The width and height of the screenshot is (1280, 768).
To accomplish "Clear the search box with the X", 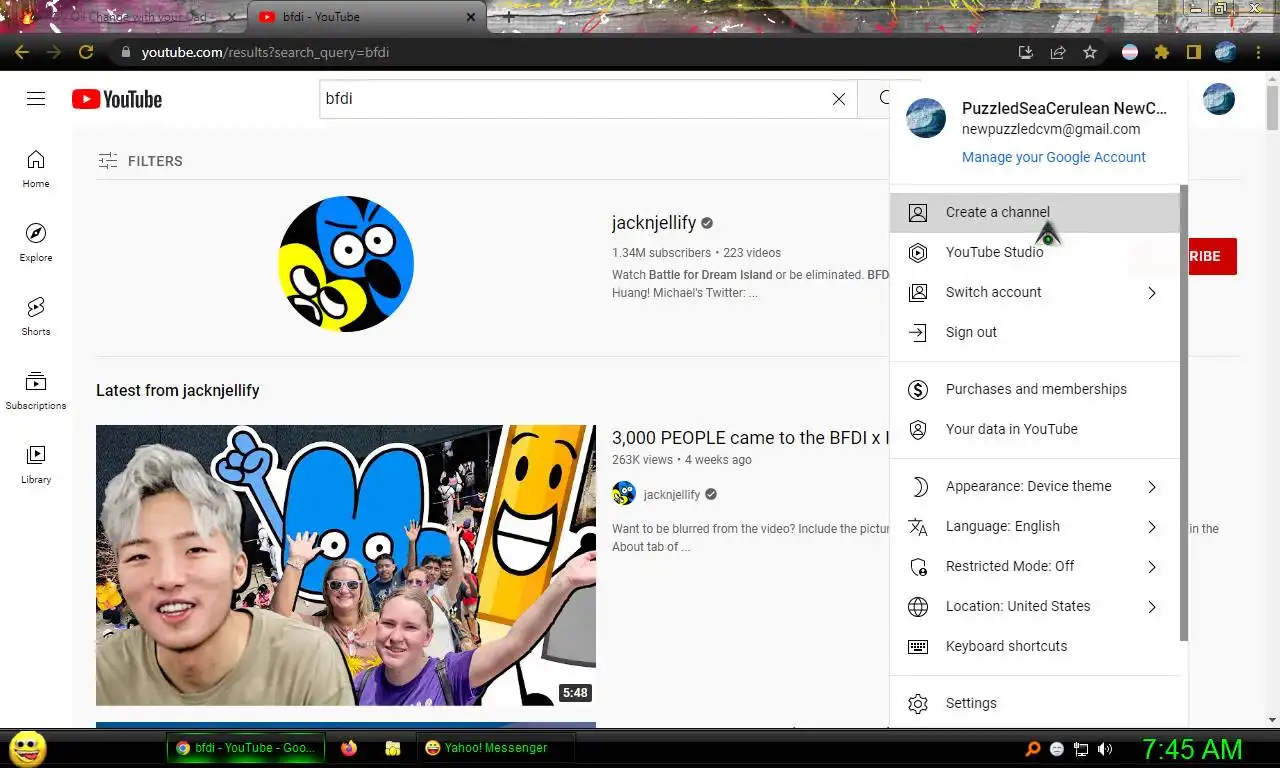I will click(x=839, y=99).
